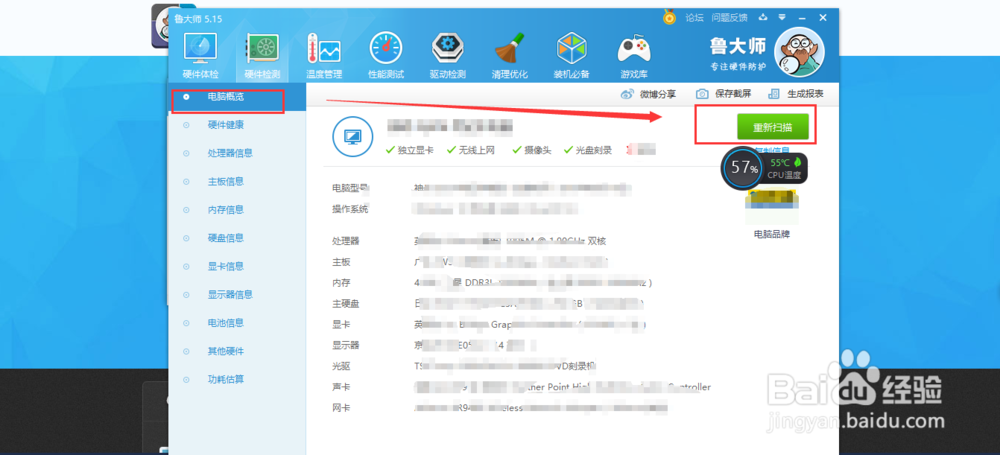Click the 无线上网 checkmark feature
Screen dimensions: 1000x455
pyautogui.click(x=471, y=150)
